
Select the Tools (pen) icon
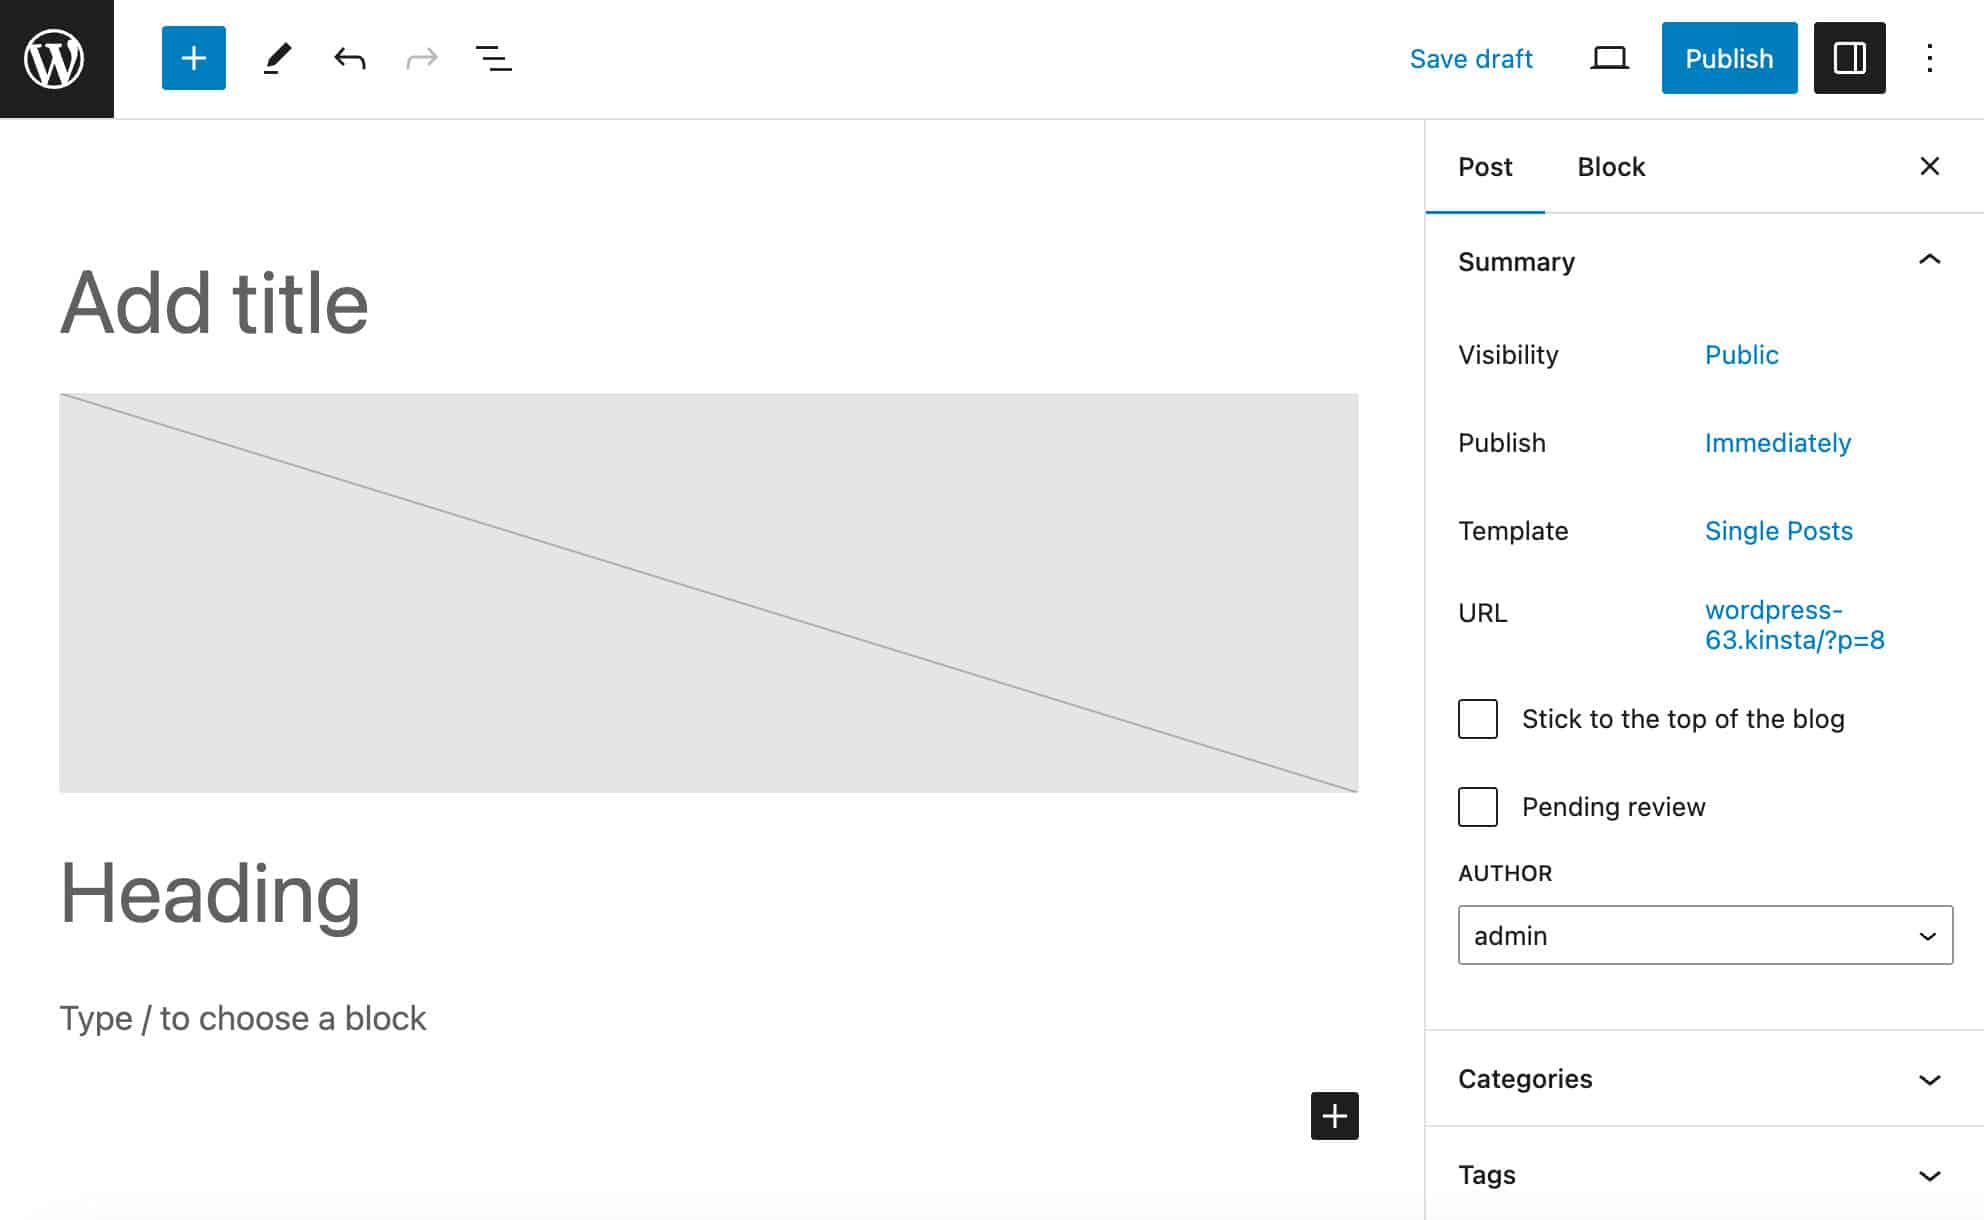(x=278, y=58)
